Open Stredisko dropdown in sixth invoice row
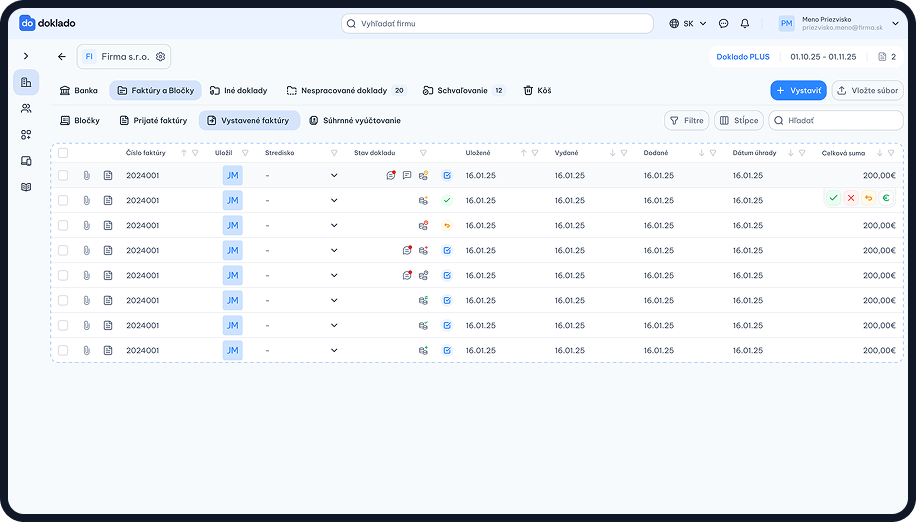916x522 pixels. click(334, 300)
